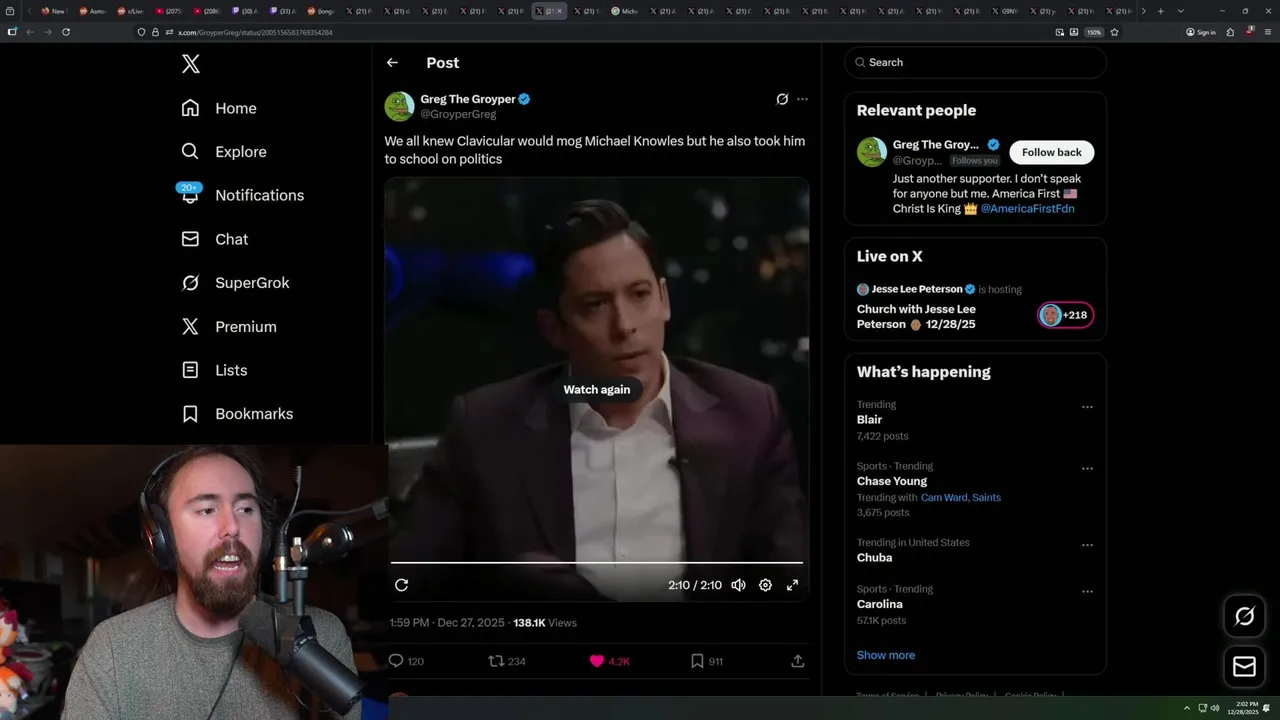
Task: Open Premium in the sidebar
Action: [x=229, y=326]
